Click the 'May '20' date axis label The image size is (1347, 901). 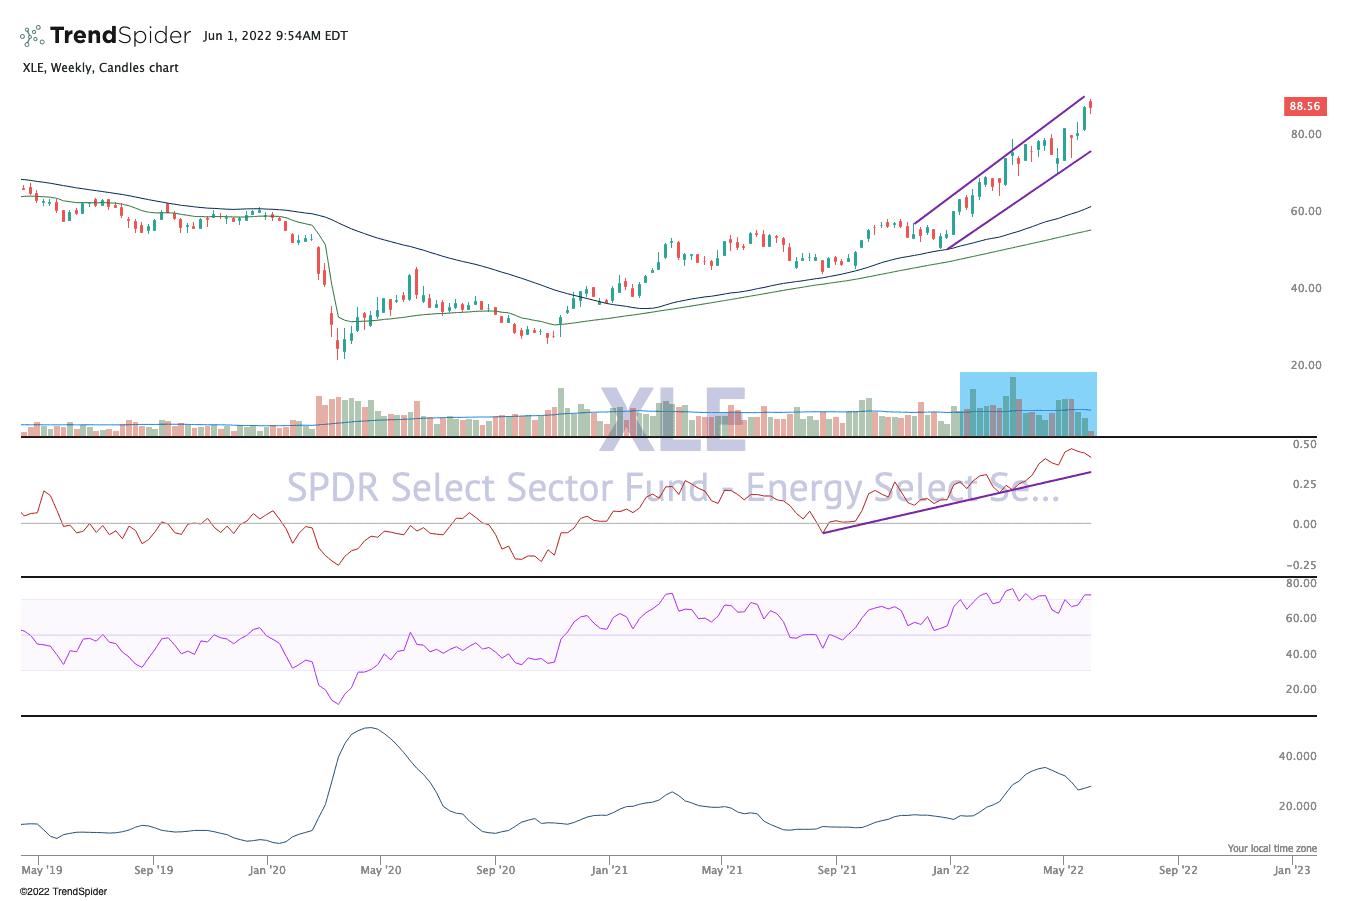click(380, 870)
